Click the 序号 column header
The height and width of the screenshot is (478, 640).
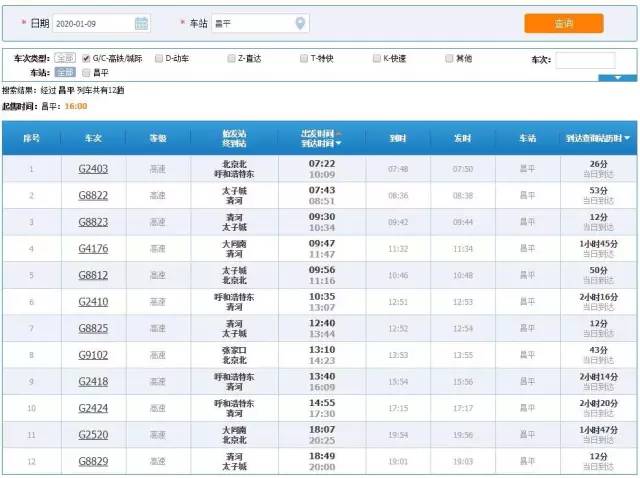click(31, 138)
